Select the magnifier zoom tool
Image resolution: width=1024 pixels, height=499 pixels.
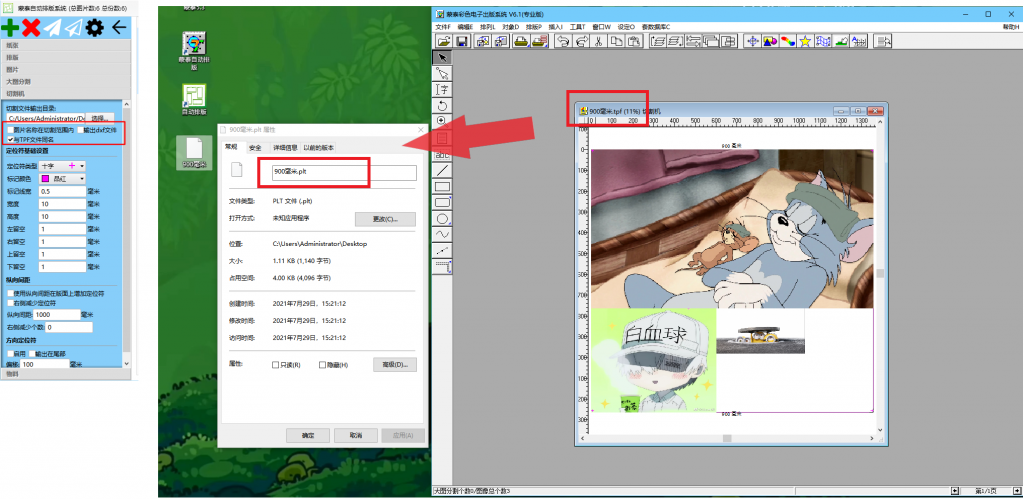tap(443, 121)
